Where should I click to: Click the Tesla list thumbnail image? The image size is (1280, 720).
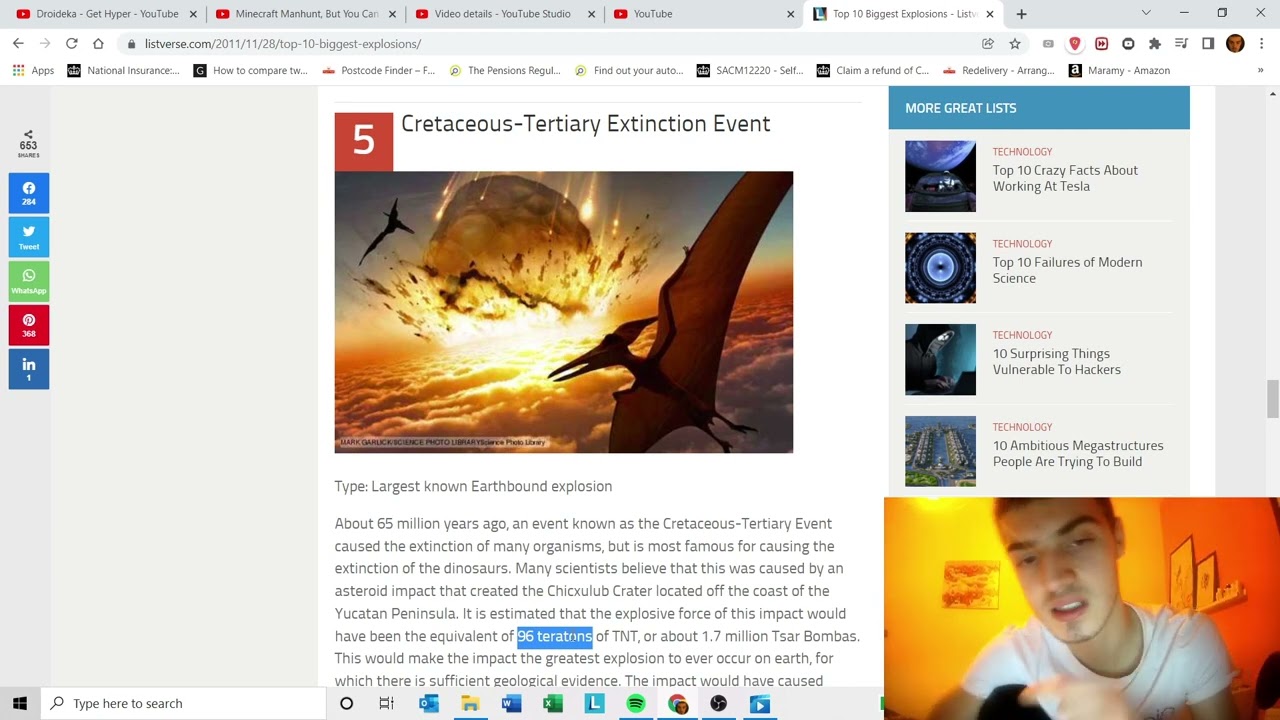coord(940,176)
